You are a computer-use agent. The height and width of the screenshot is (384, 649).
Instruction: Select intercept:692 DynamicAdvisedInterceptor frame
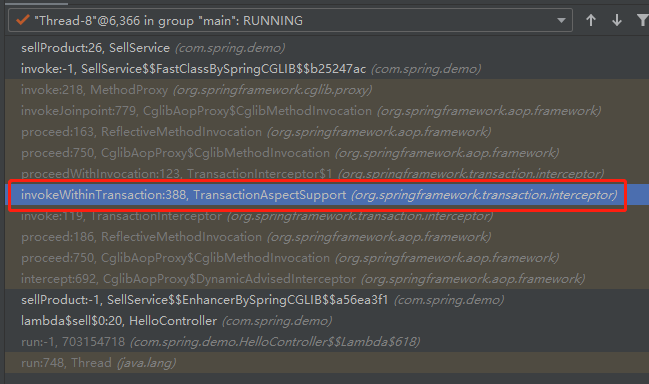[x=327, y=279]
